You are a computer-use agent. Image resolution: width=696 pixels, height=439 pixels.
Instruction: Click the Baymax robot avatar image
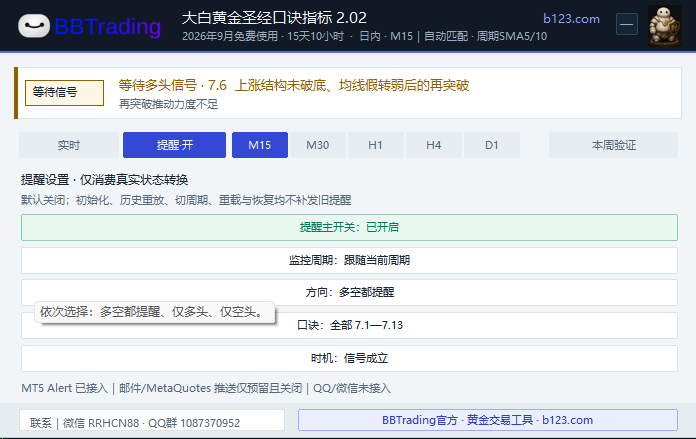[x=664, y=26]
